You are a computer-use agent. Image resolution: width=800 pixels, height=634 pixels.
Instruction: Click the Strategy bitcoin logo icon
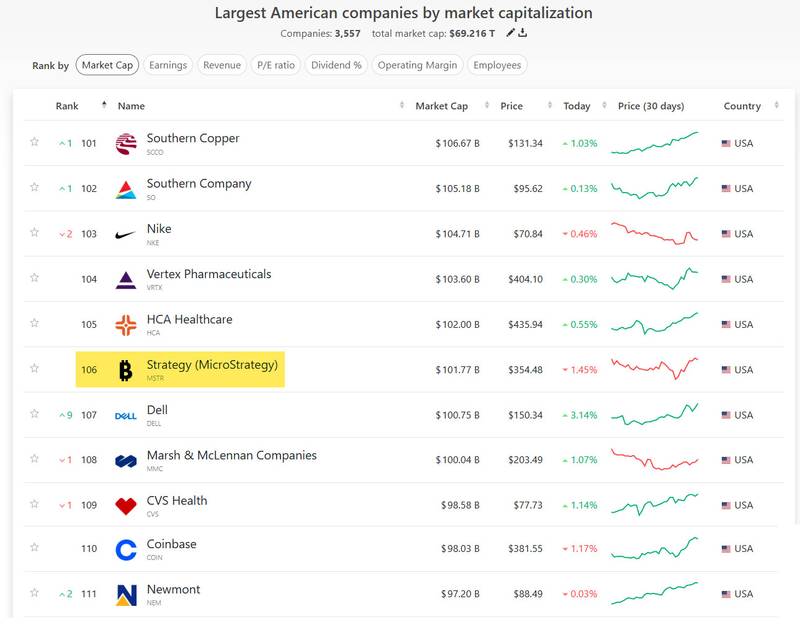[x=126, y=370]
